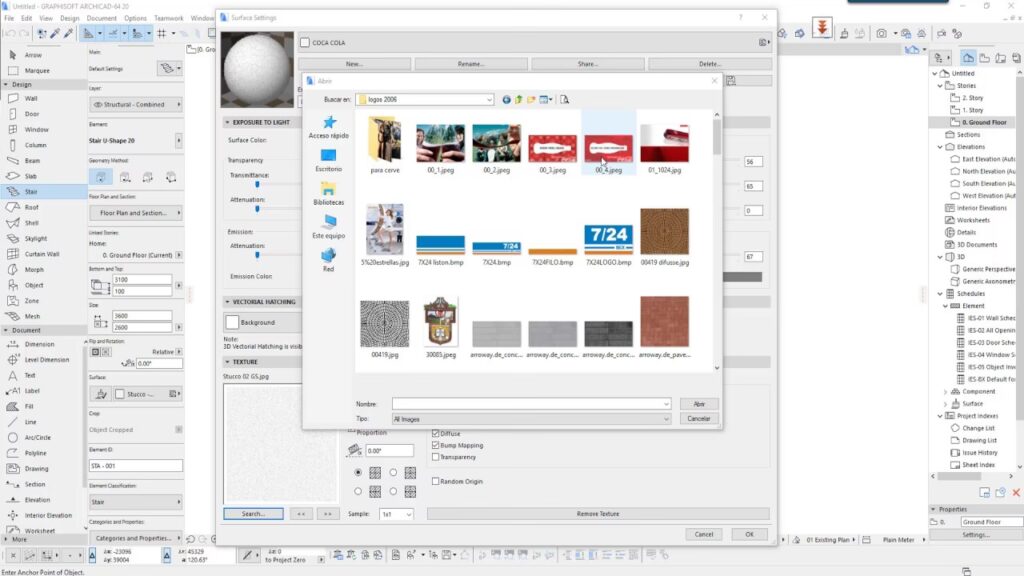Viewport: 1024px width, 576px height.
Task: Uncheck the Diffuse checkbox
Action: tap(435, 434)
